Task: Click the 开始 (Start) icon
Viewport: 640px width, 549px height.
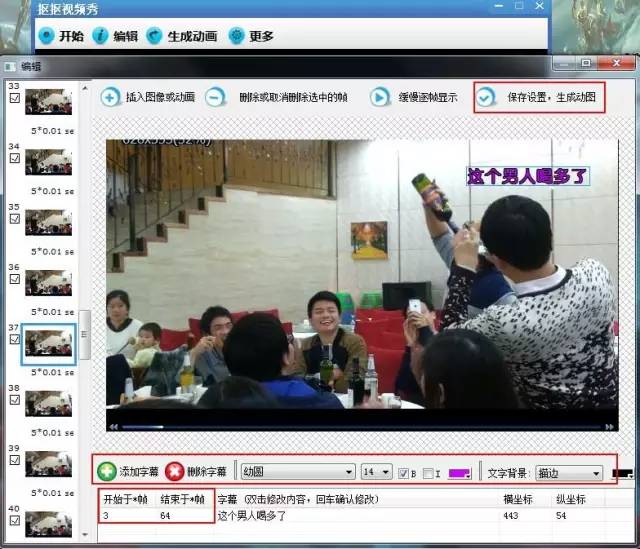Action: 46,36
